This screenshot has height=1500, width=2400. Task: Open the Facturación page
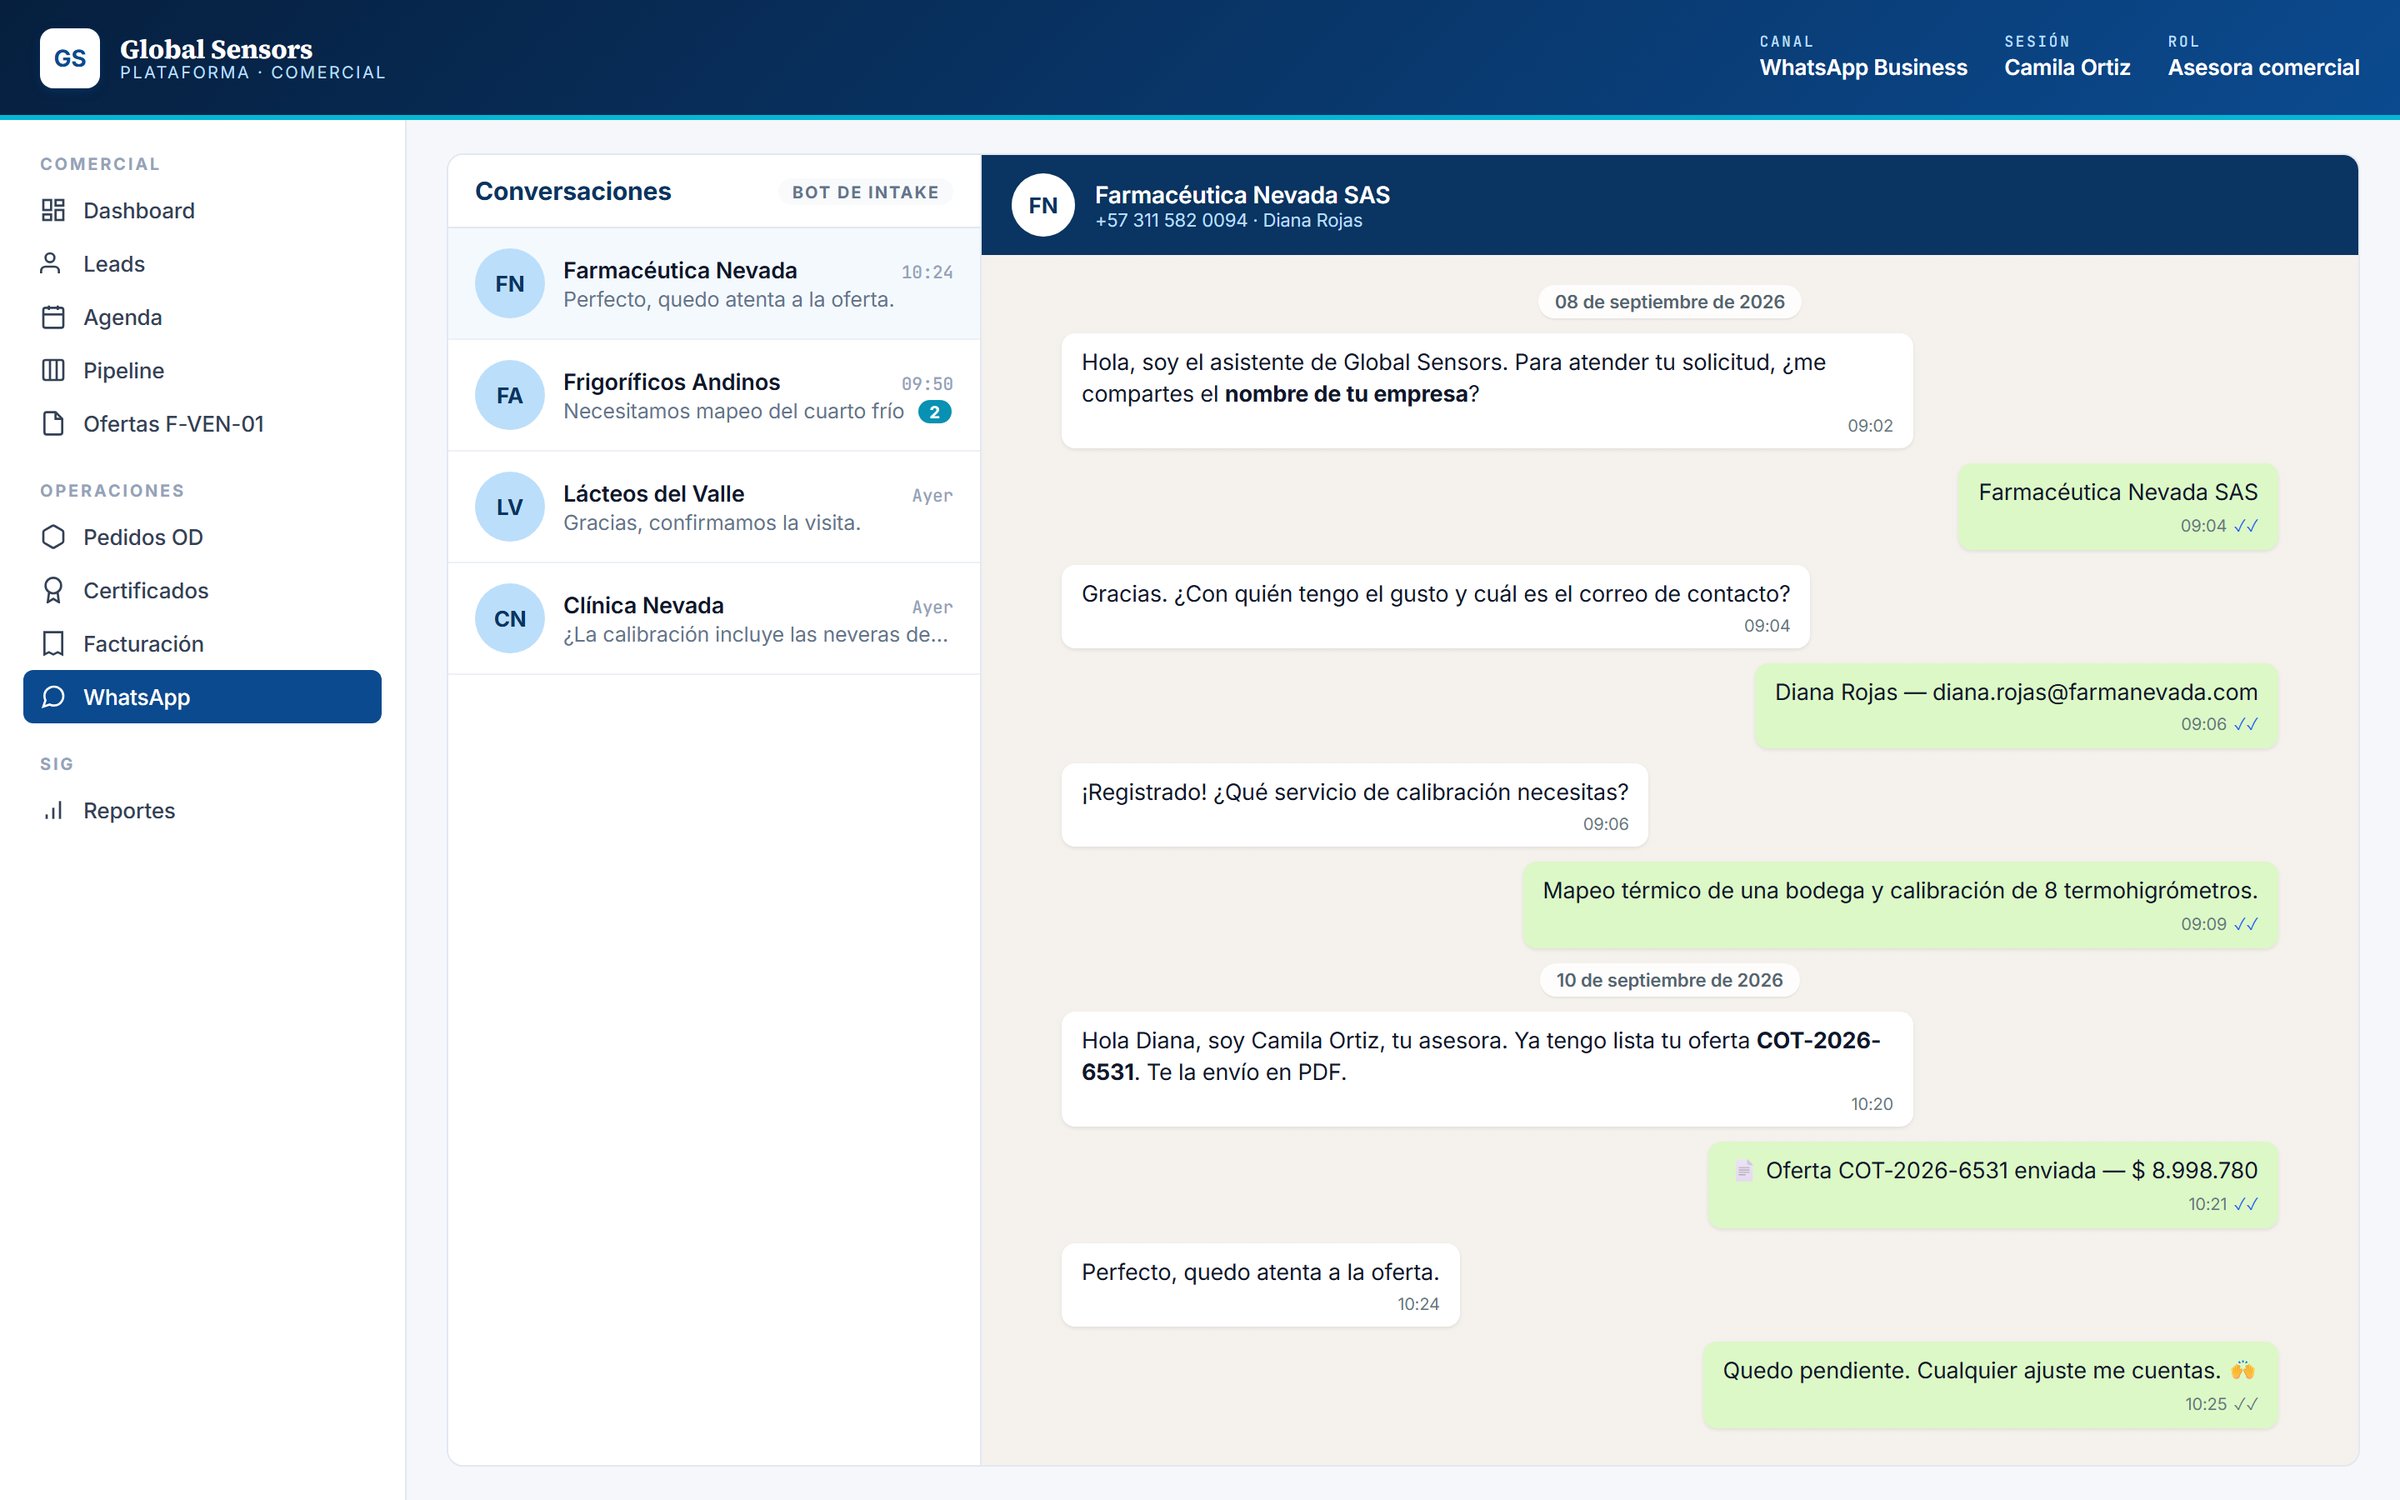click(202, 643)
